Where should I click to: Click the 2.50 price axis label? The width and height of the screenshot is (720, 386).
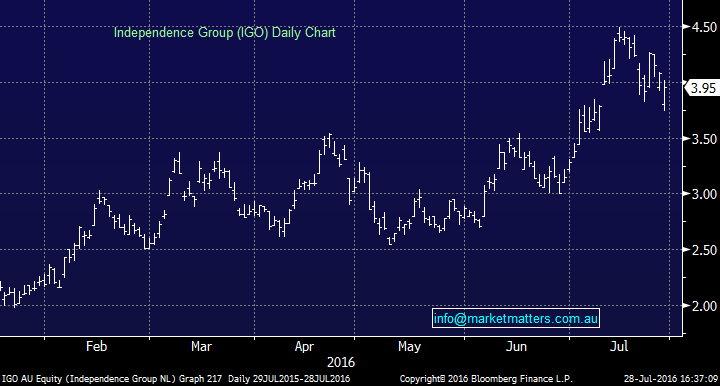tap(704, 250)
